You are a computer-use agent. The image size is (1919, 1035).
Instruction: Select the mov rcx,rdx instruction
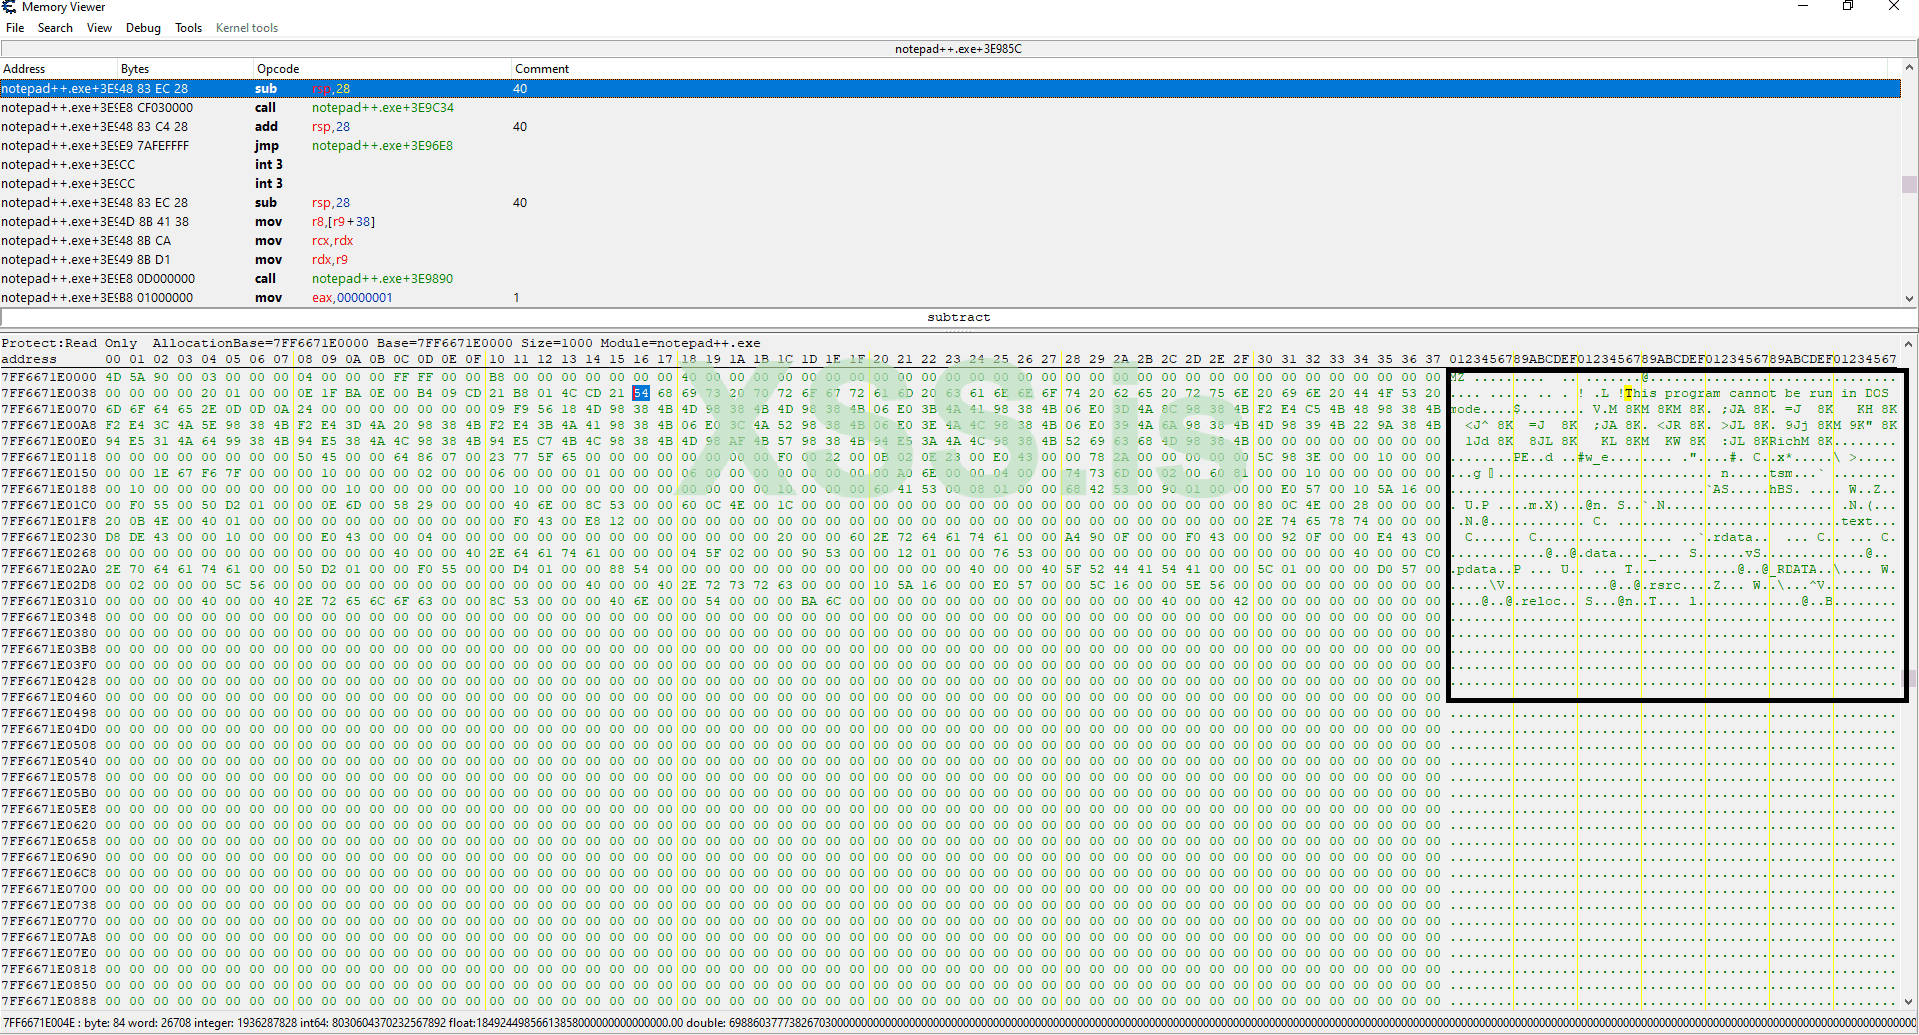point(950,241)
